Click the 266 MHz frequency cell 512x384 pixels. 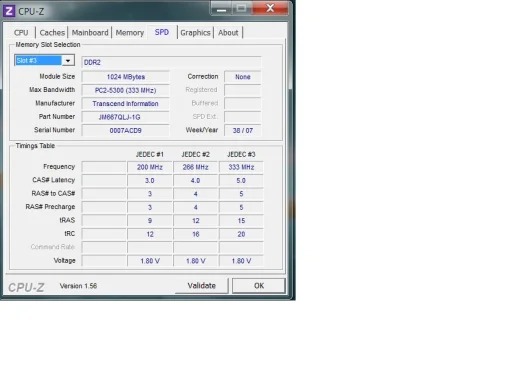195,167
